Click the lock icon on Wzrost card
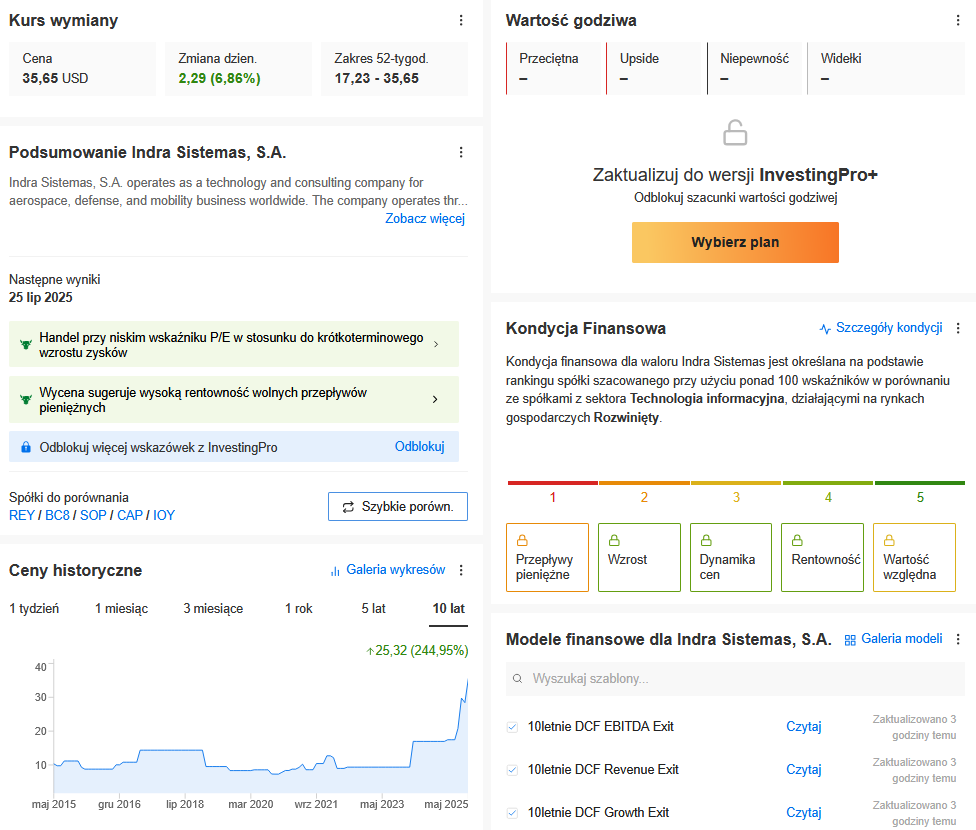Image resolution: width=976 pixels, height=830 pixels. coord(614,540)
